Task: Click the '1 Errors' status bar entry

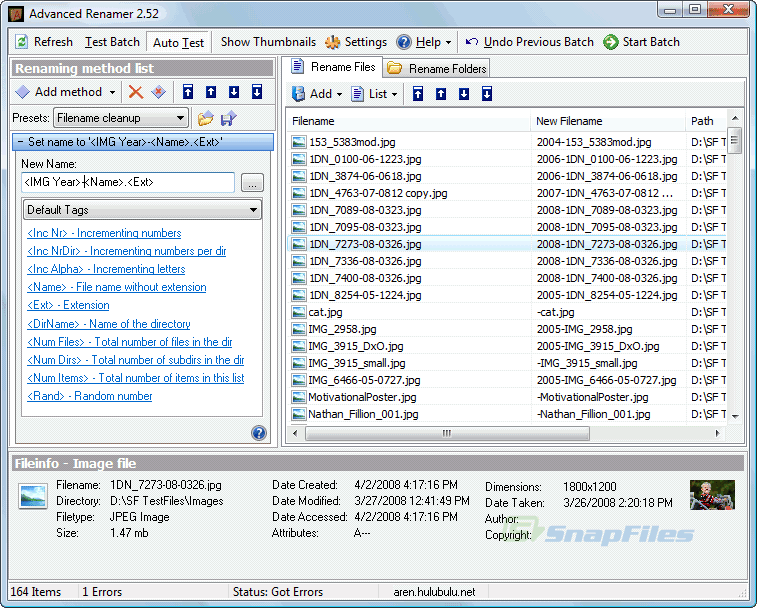Action: pyautogui.click(x=102, y=592)
